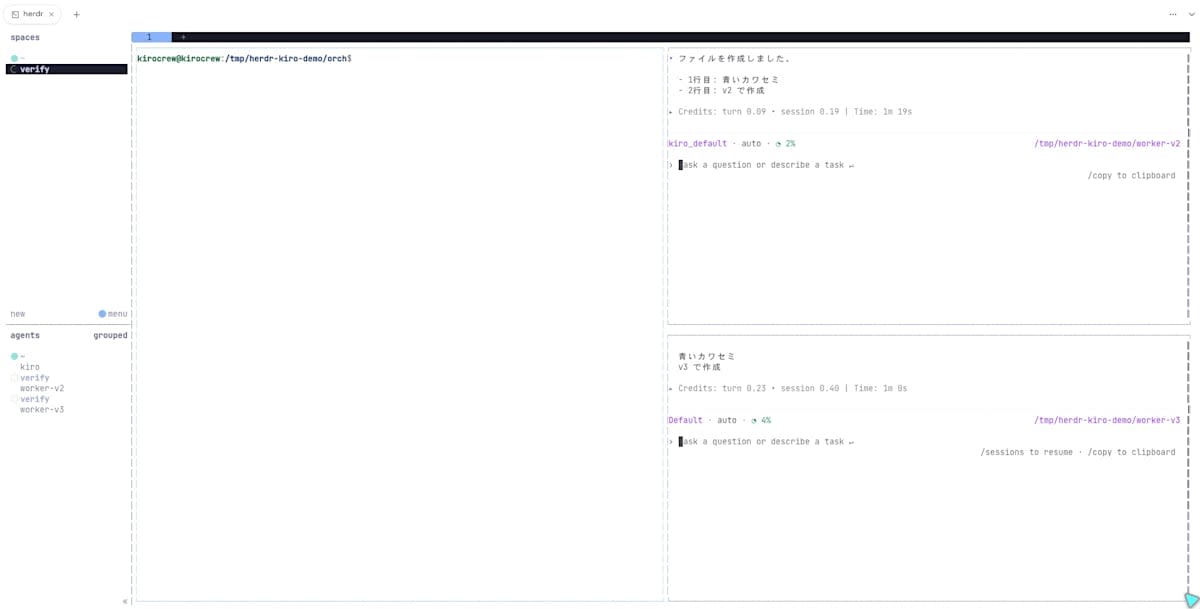This screenshot has height=609, width=1200.
Task: Click the Default agent label in worker-v3 pane
Action: 686,420
